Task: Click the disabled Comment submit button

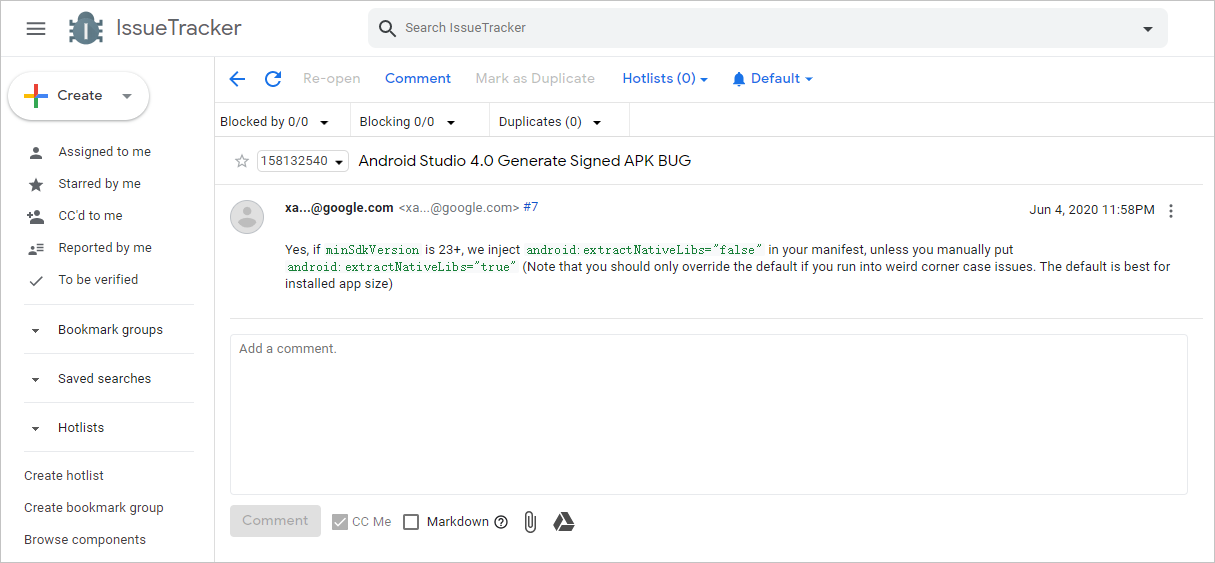Action: coord(275,521)
